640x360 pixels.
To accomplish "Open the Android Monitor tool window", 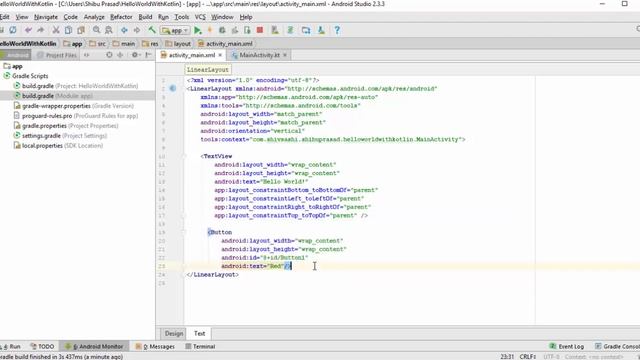I will tap(95, 347).
